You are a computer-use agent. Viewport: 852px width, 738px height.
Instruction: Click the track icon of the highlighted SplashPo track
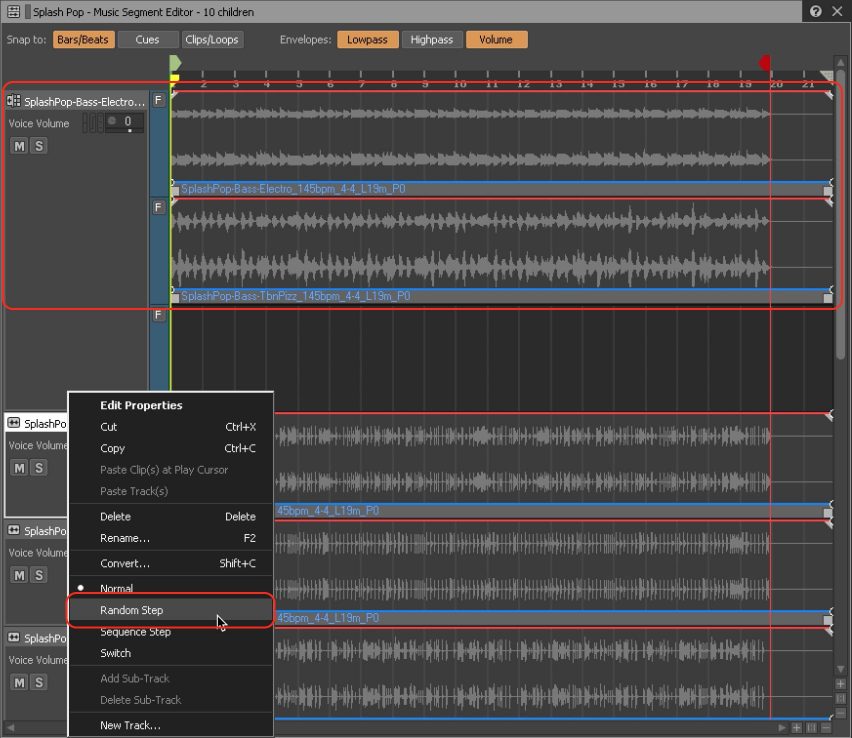[14, 423]
